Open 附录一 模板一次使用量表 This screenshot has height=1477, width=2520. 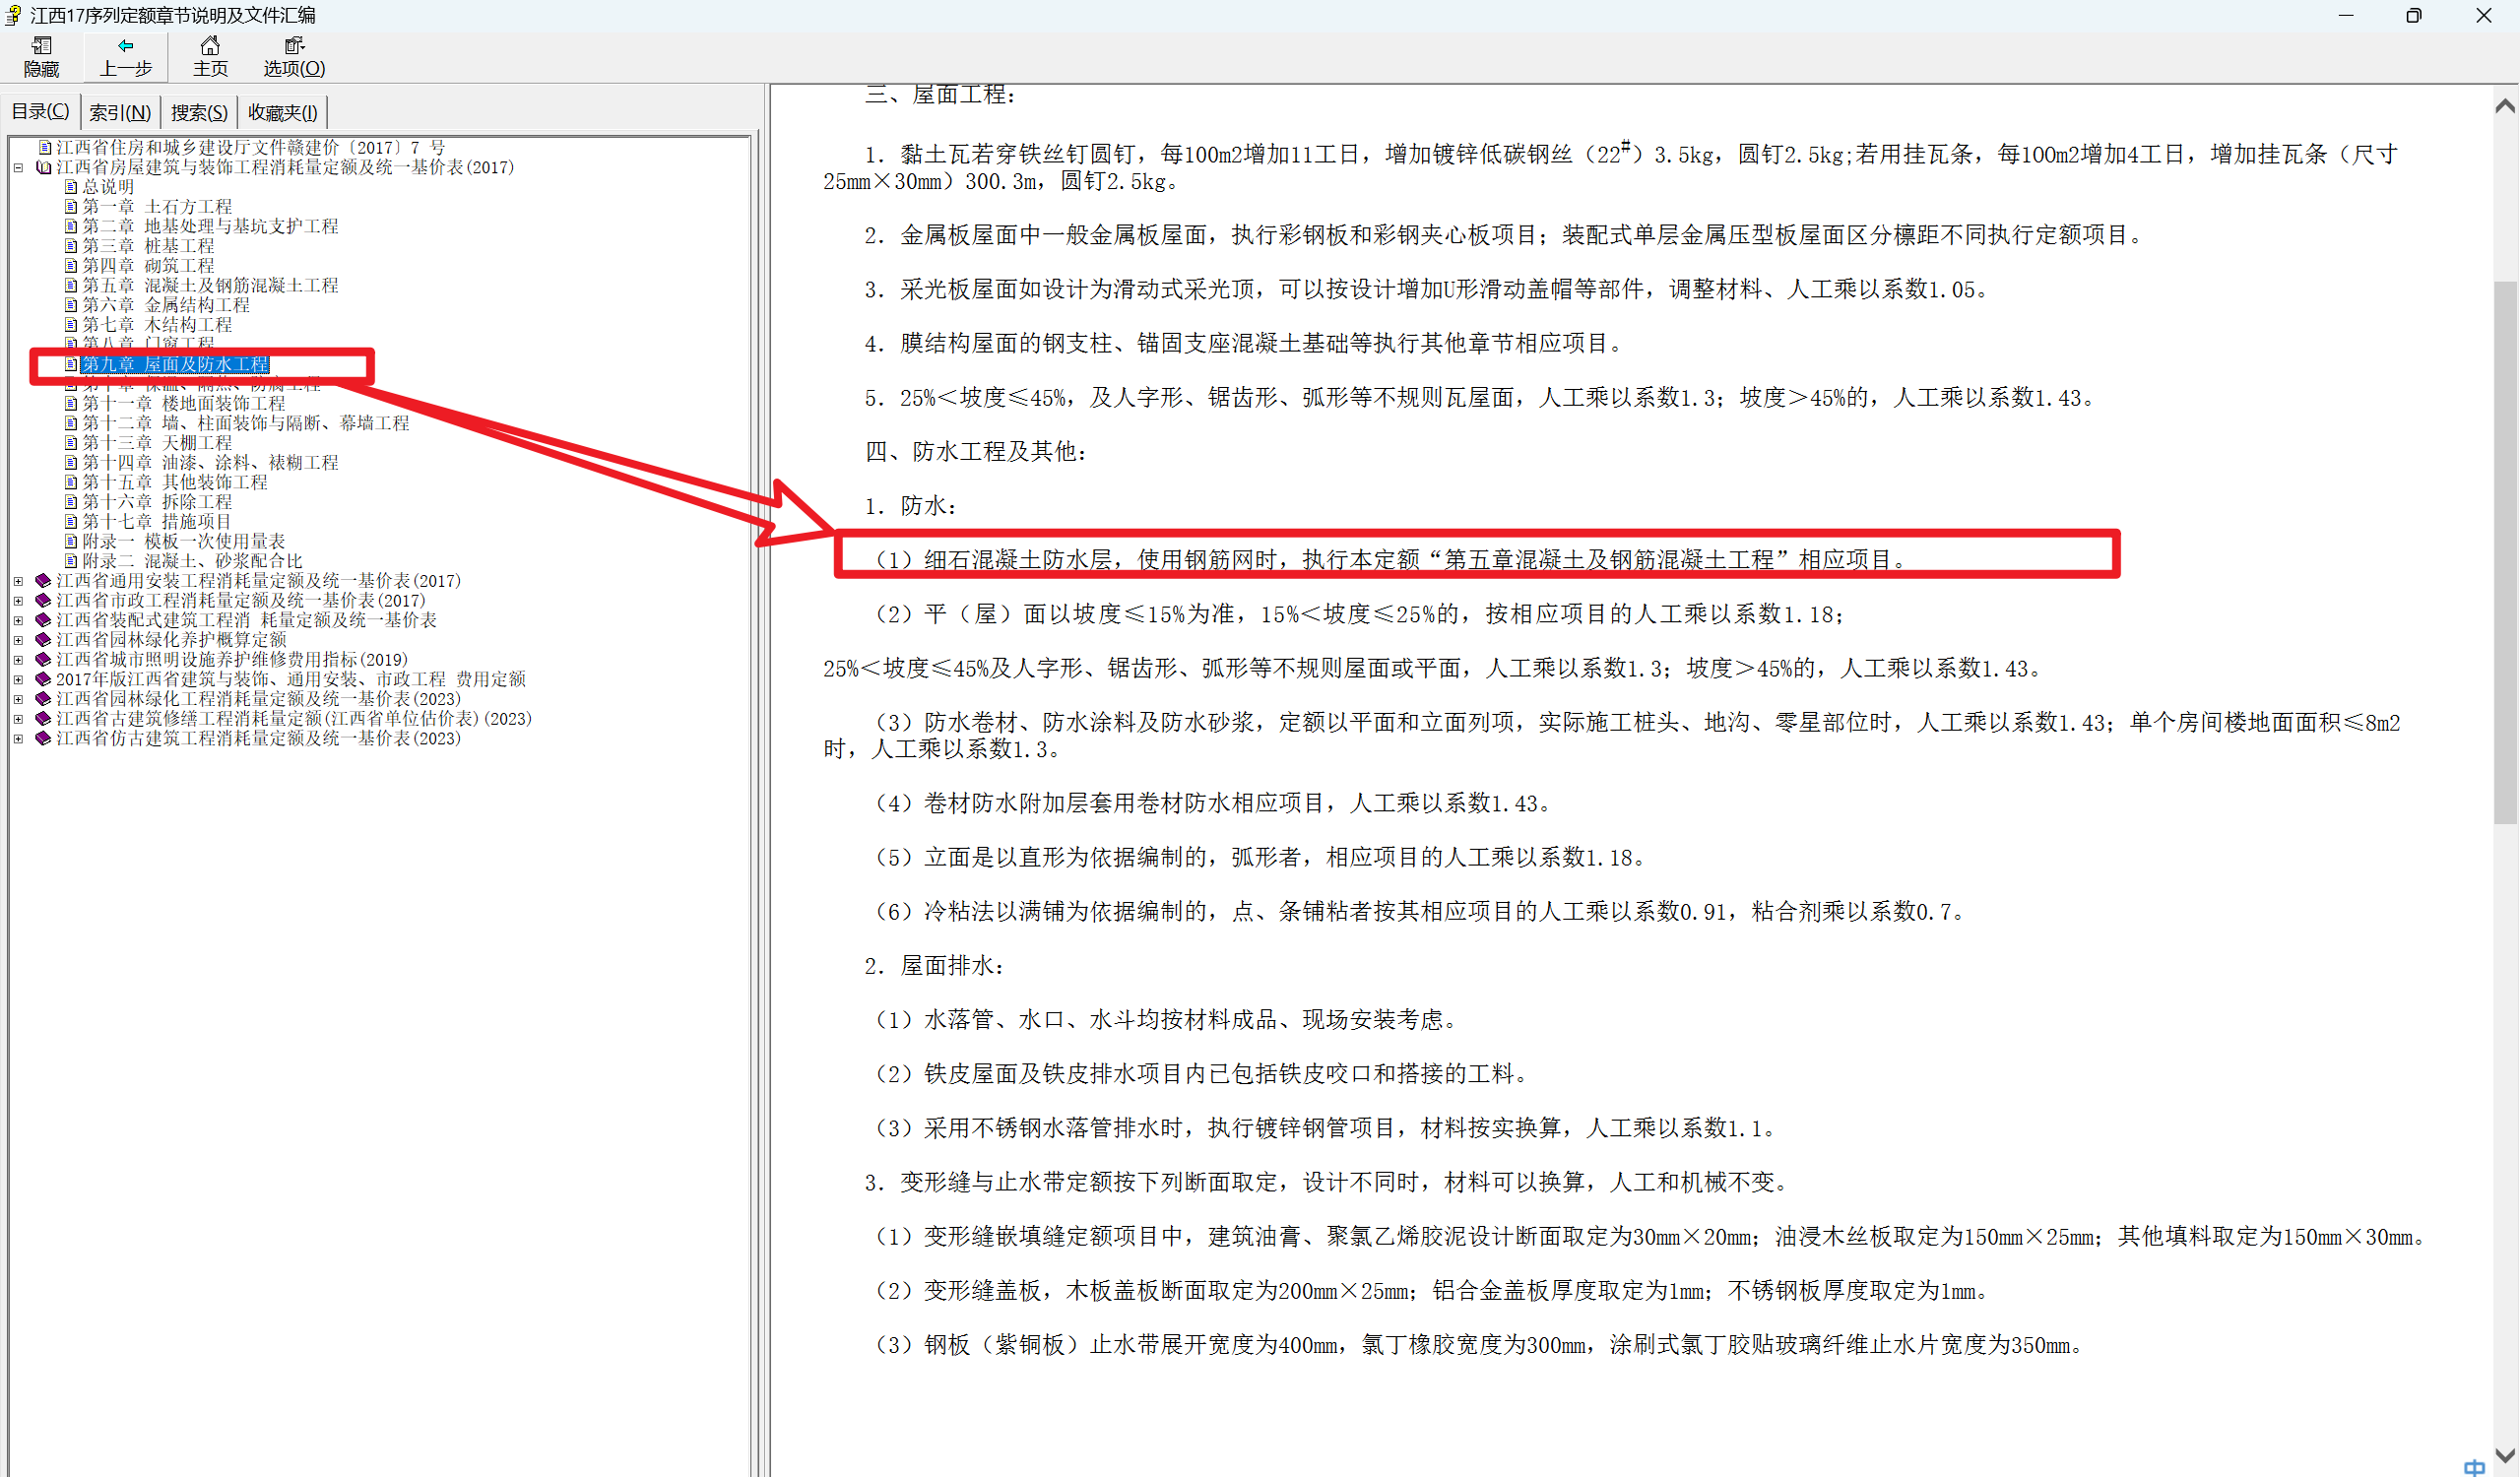point(184,542)
